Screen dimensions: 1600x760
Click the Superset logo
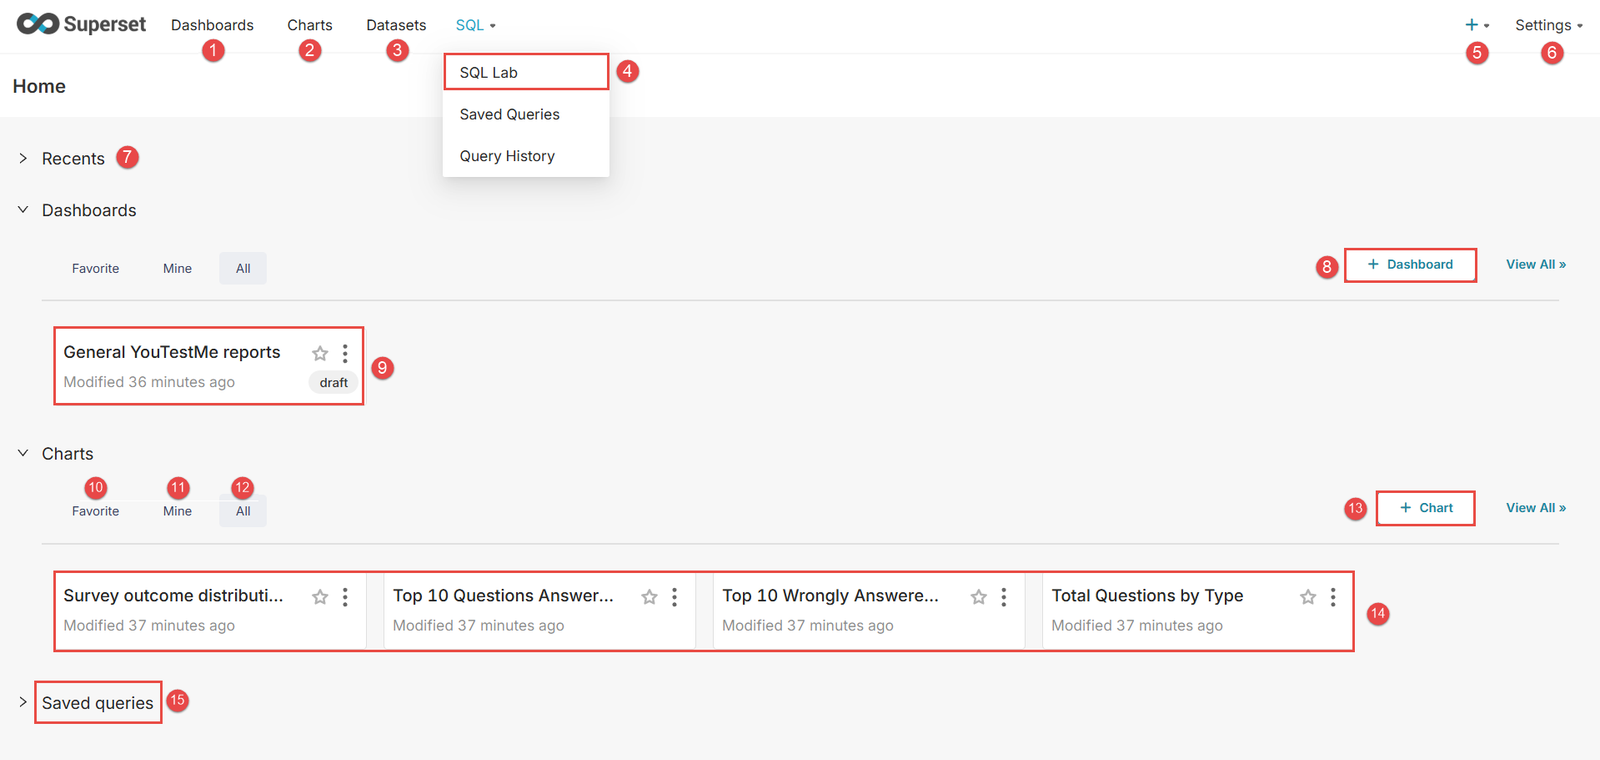coord(81,24)
